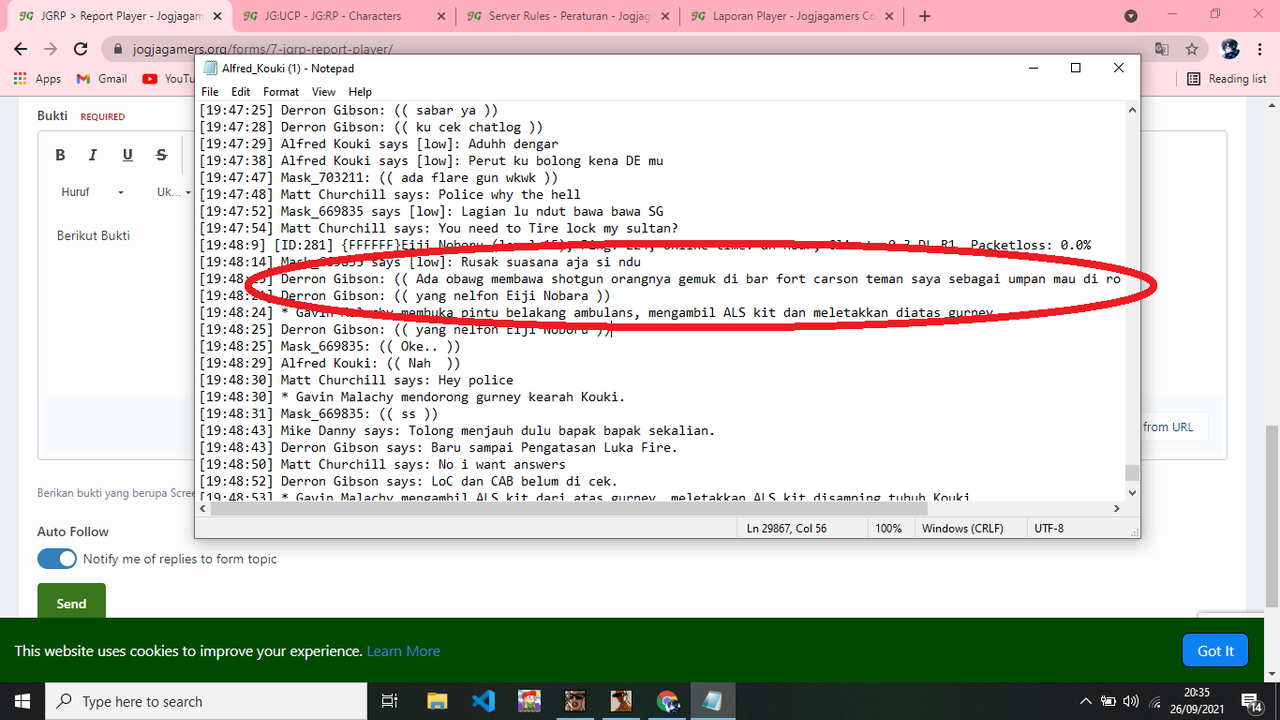Click the taskbar search box
1280x720 pixels.
205,701
